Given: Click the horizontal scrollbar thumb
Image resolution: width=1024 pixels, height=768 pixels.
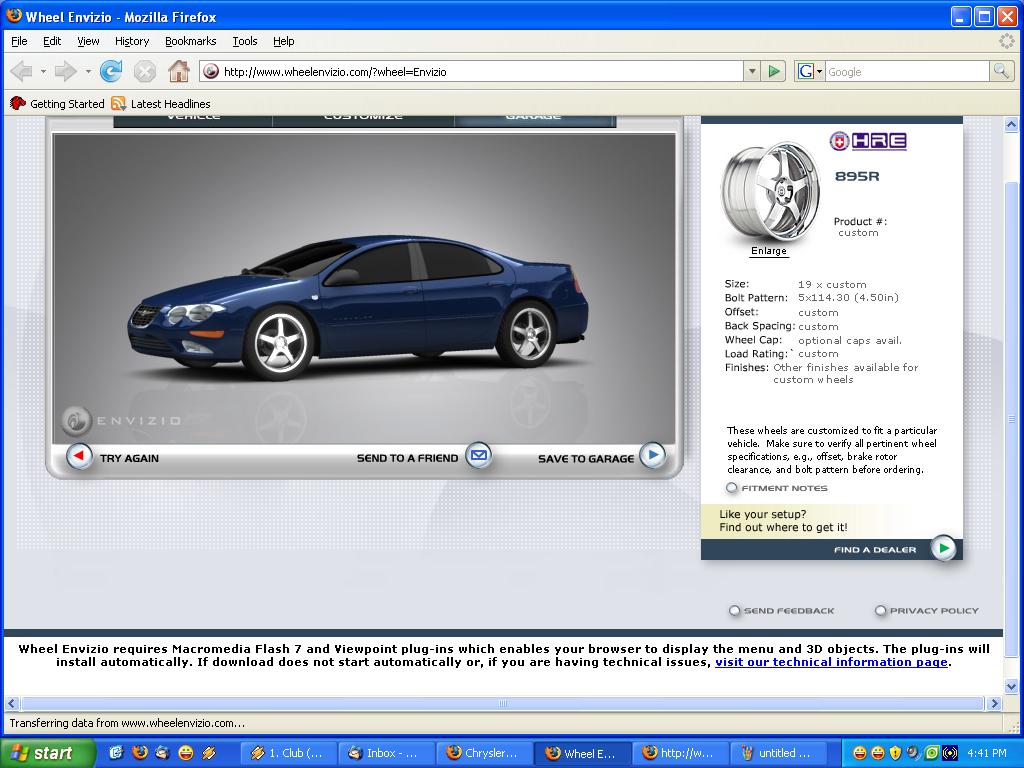Looking at the screenshot, I should click(502, 703).
